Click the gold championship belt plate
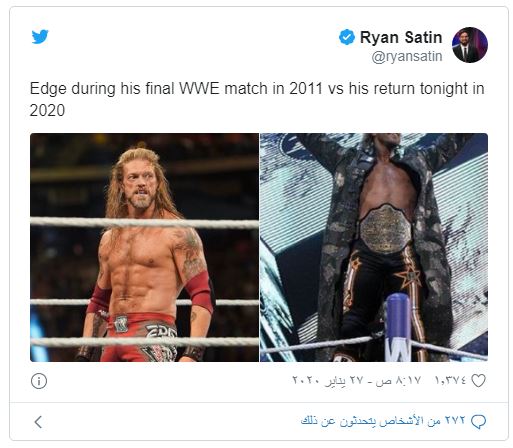The height and width of the screenshot is (448, 513). [385, 229]
